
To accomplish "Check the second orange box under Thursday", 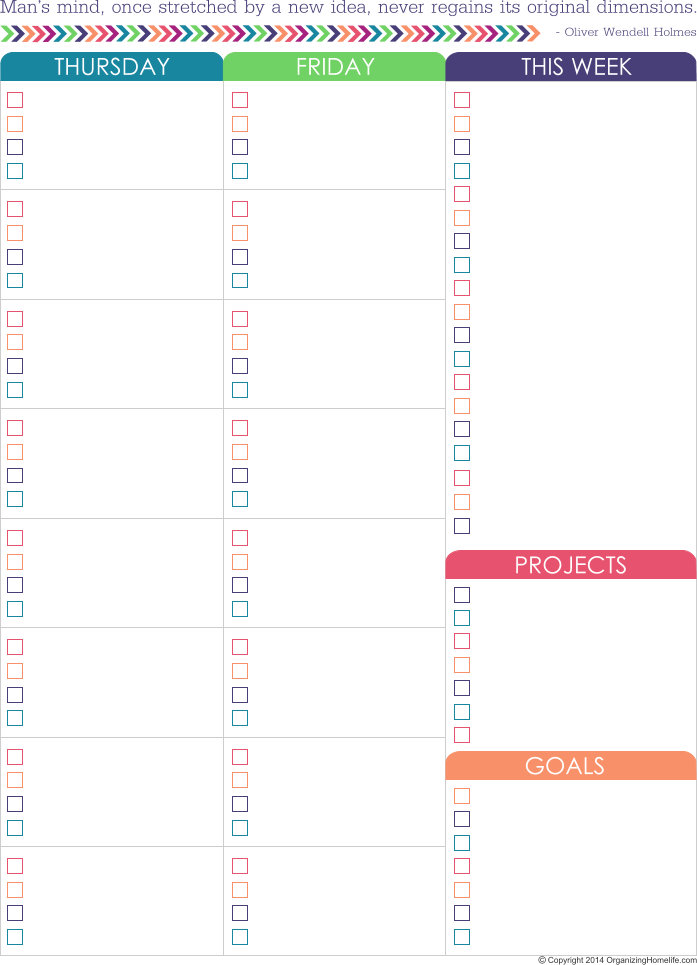I will tap(15, 233).
